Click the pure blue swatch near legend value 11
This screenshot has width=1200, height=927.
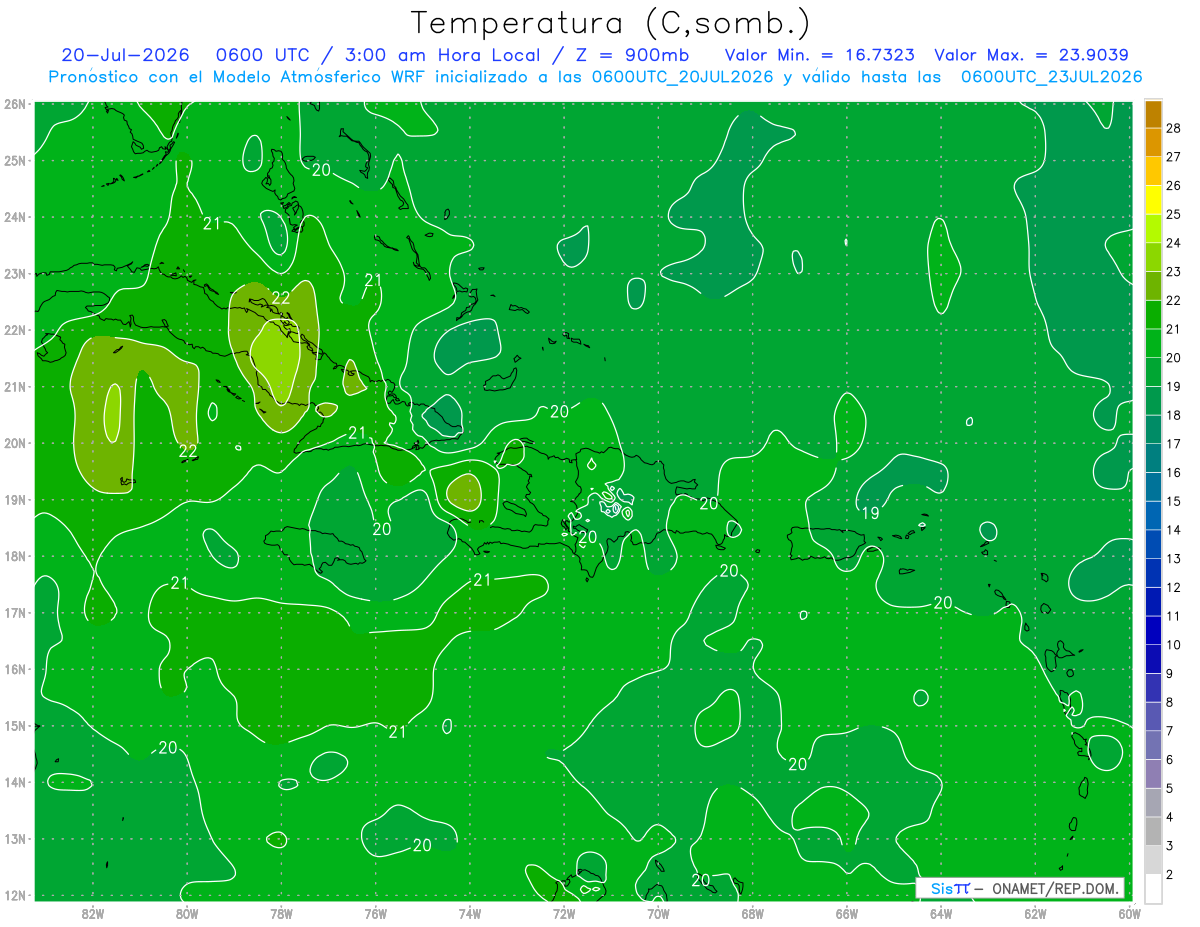click(x=1153, y=629)
